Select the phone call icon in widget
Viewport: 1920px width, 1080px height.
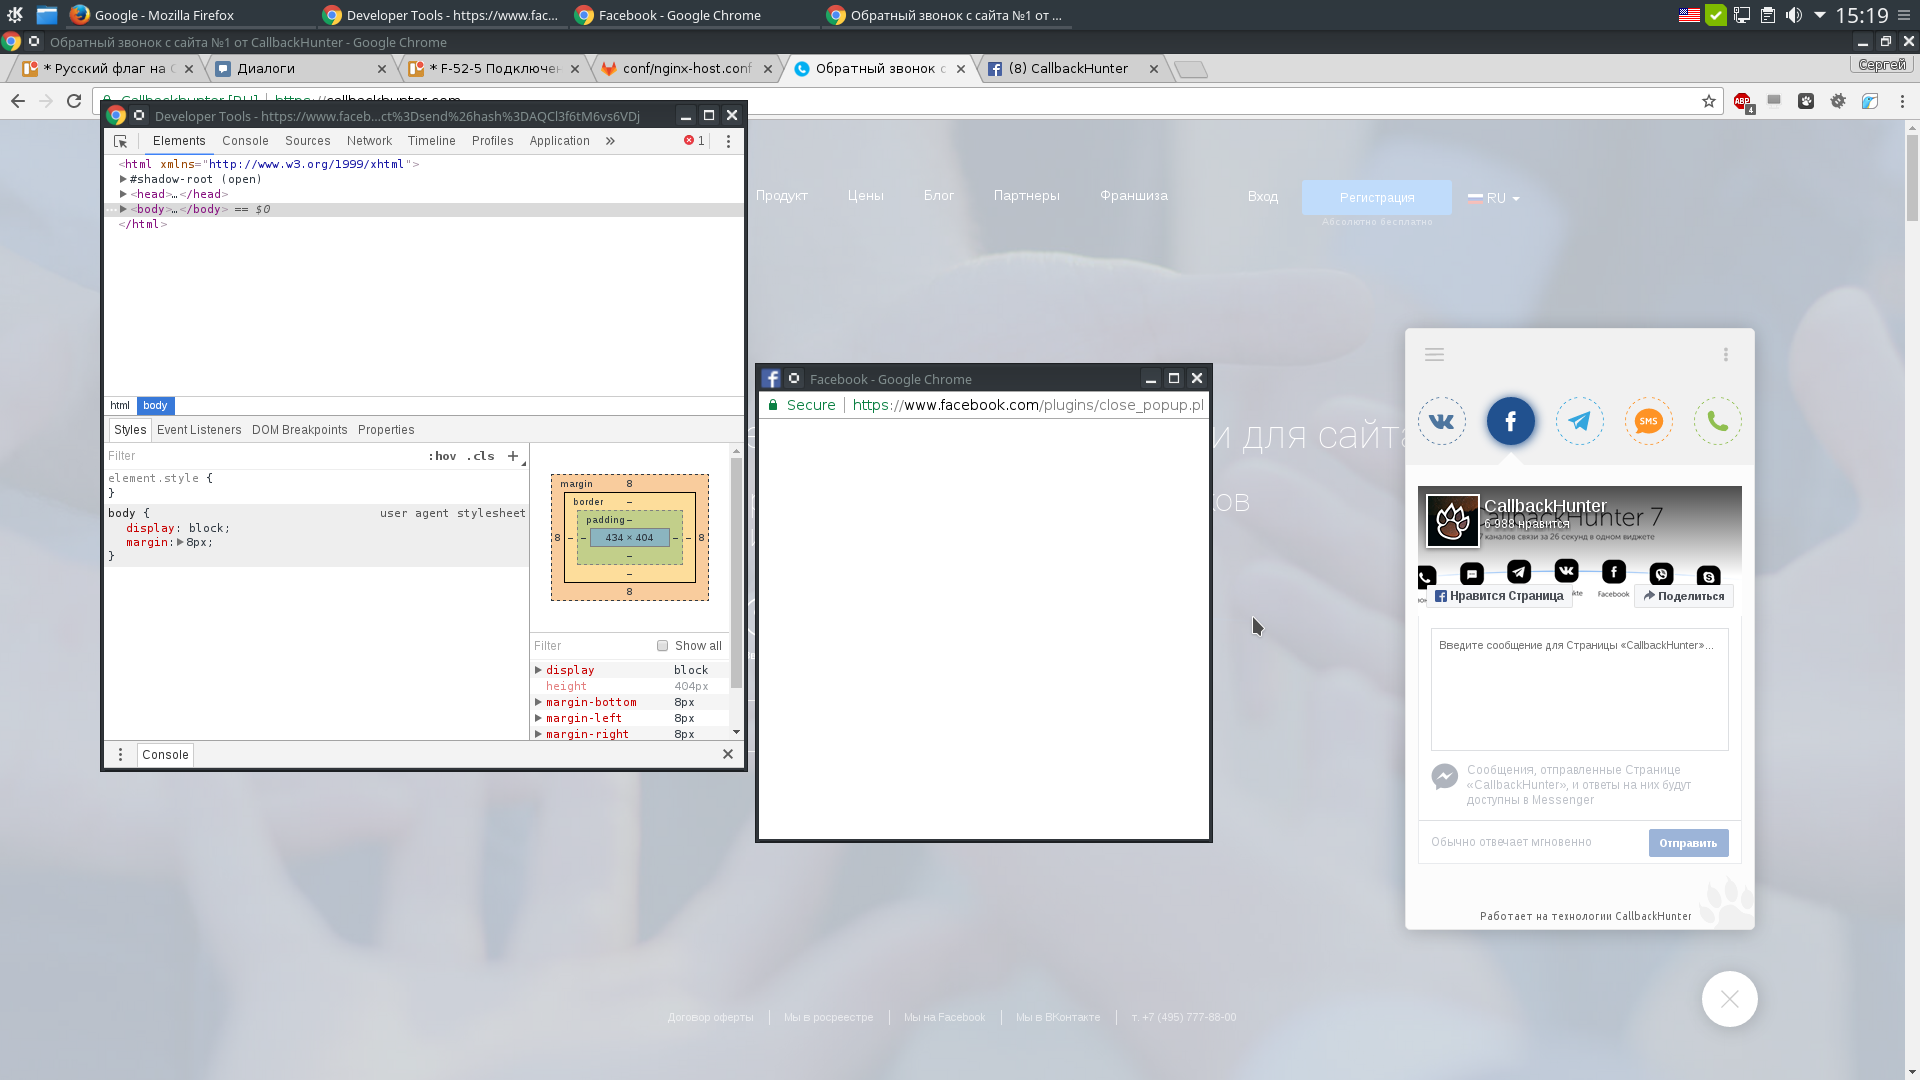click(1717, 421)
